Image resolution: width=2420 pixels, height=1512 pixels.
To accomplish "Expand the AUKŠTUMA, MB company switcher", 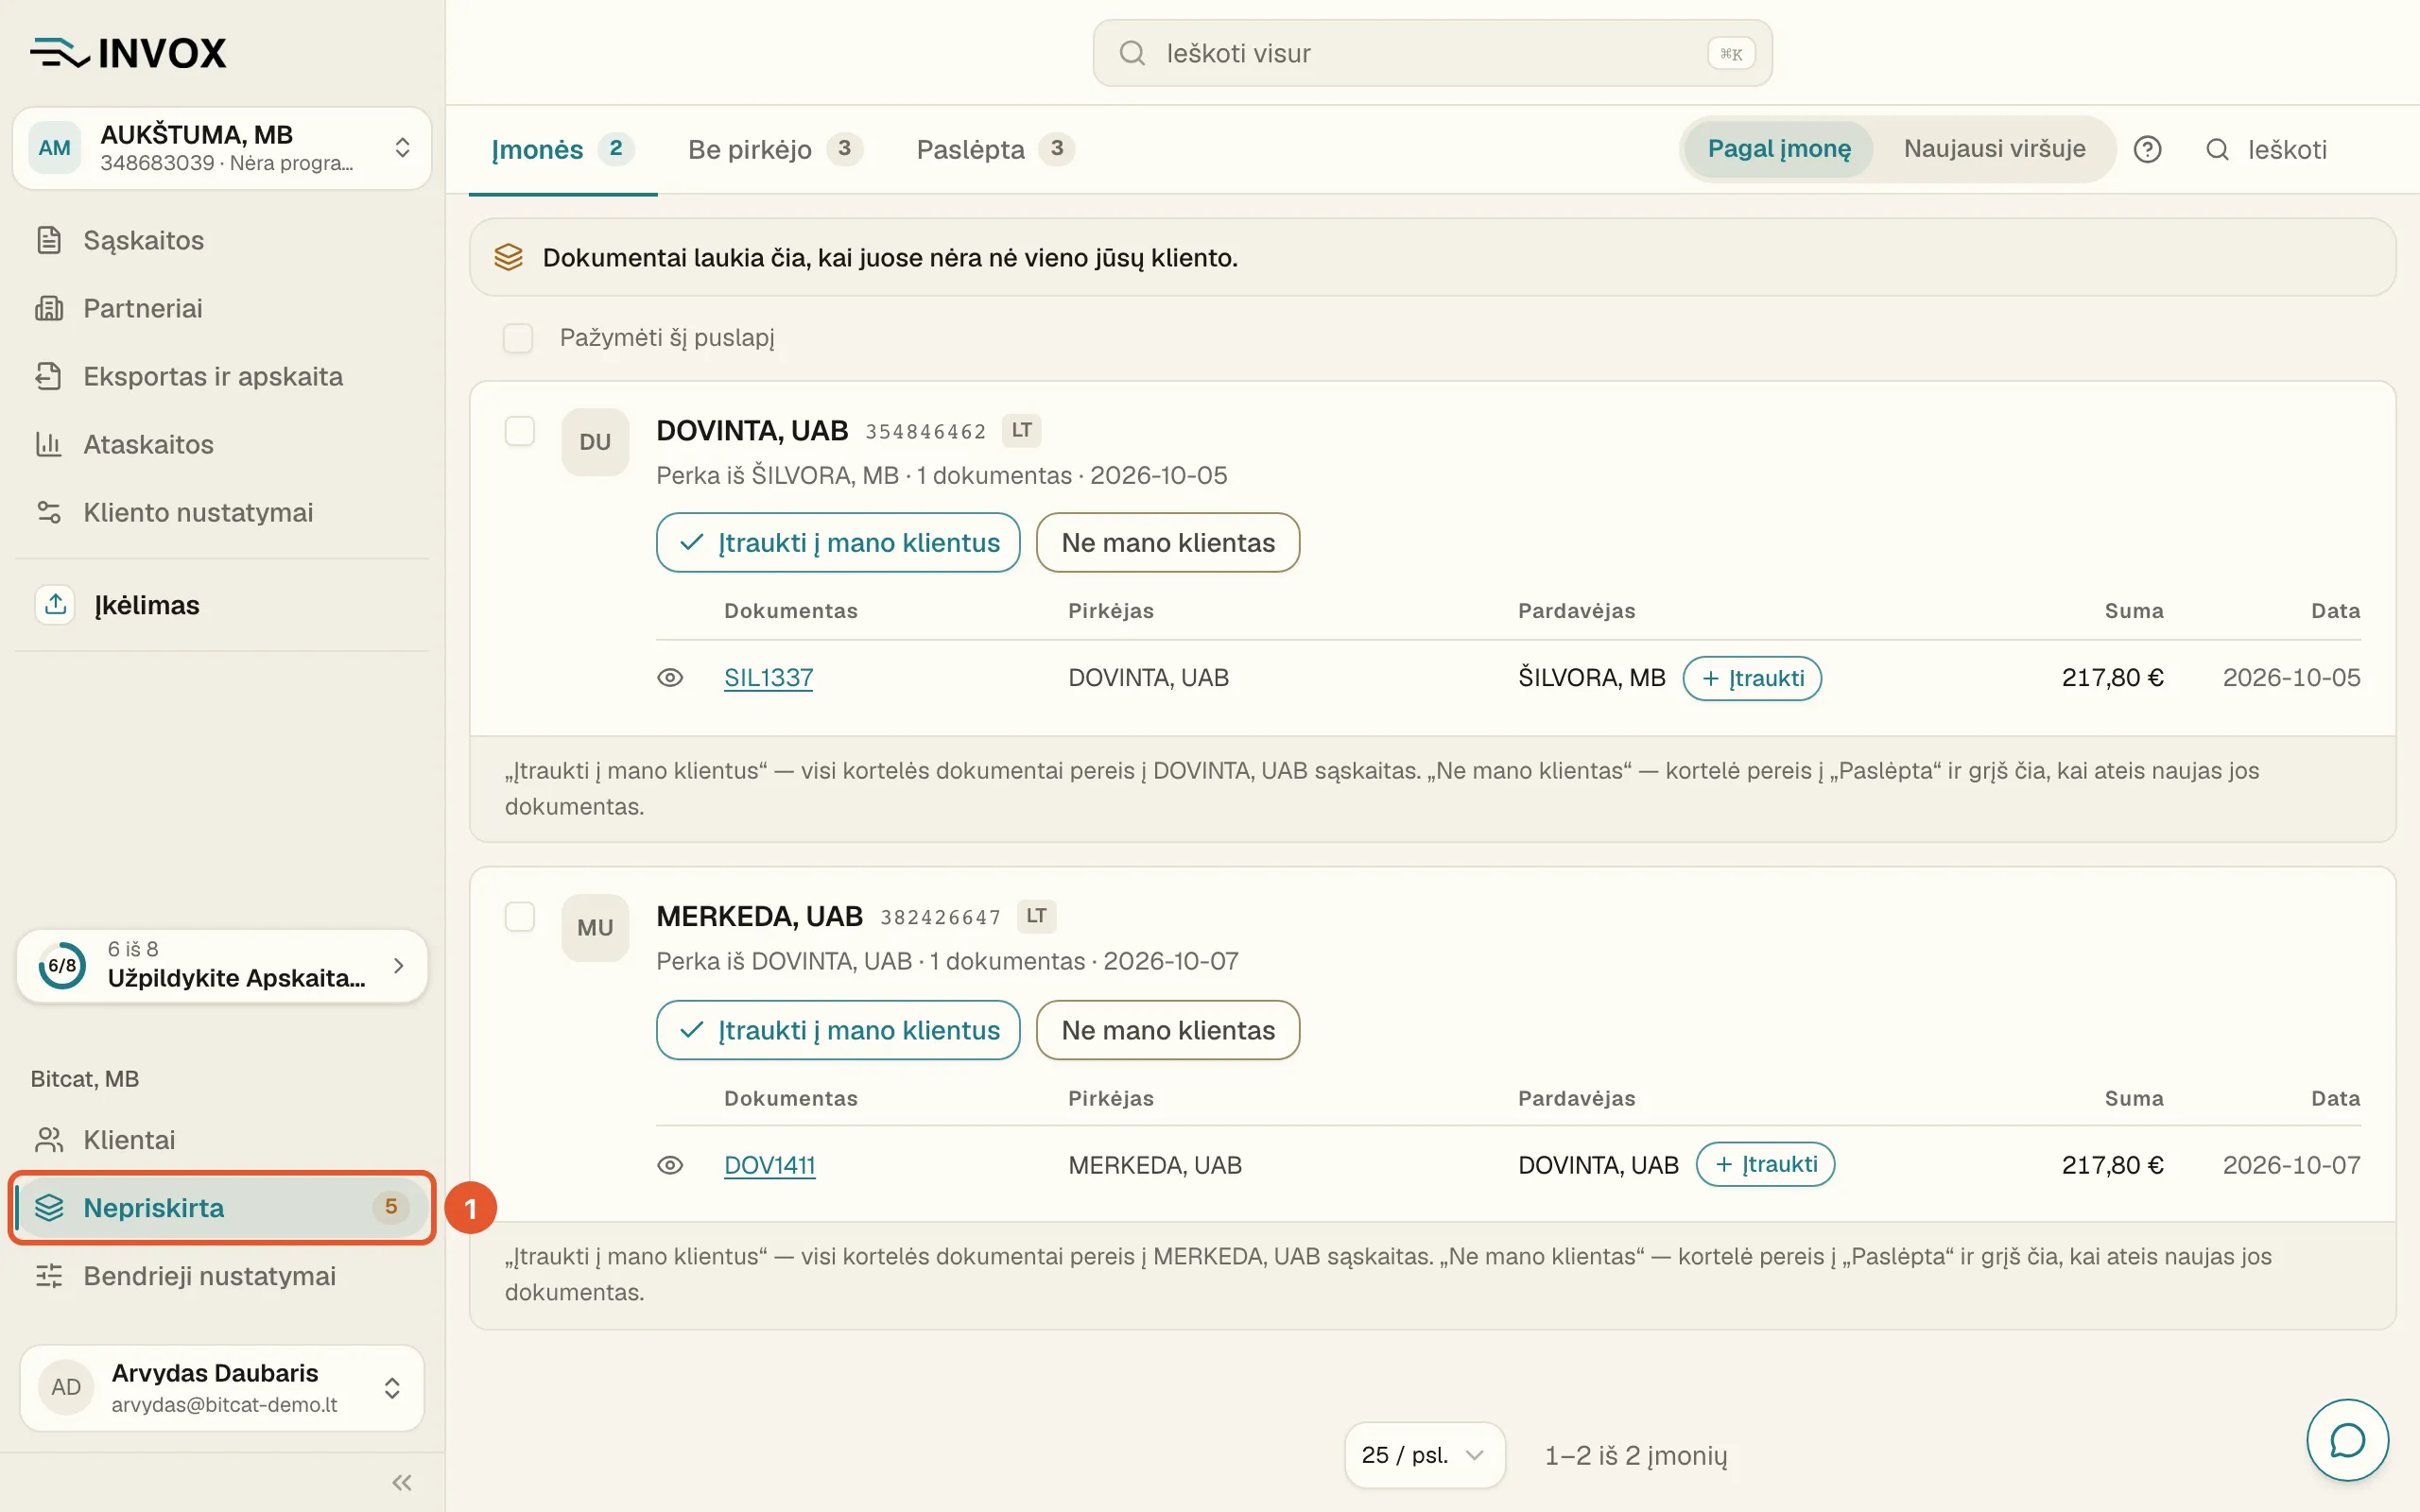I will 222,148.
